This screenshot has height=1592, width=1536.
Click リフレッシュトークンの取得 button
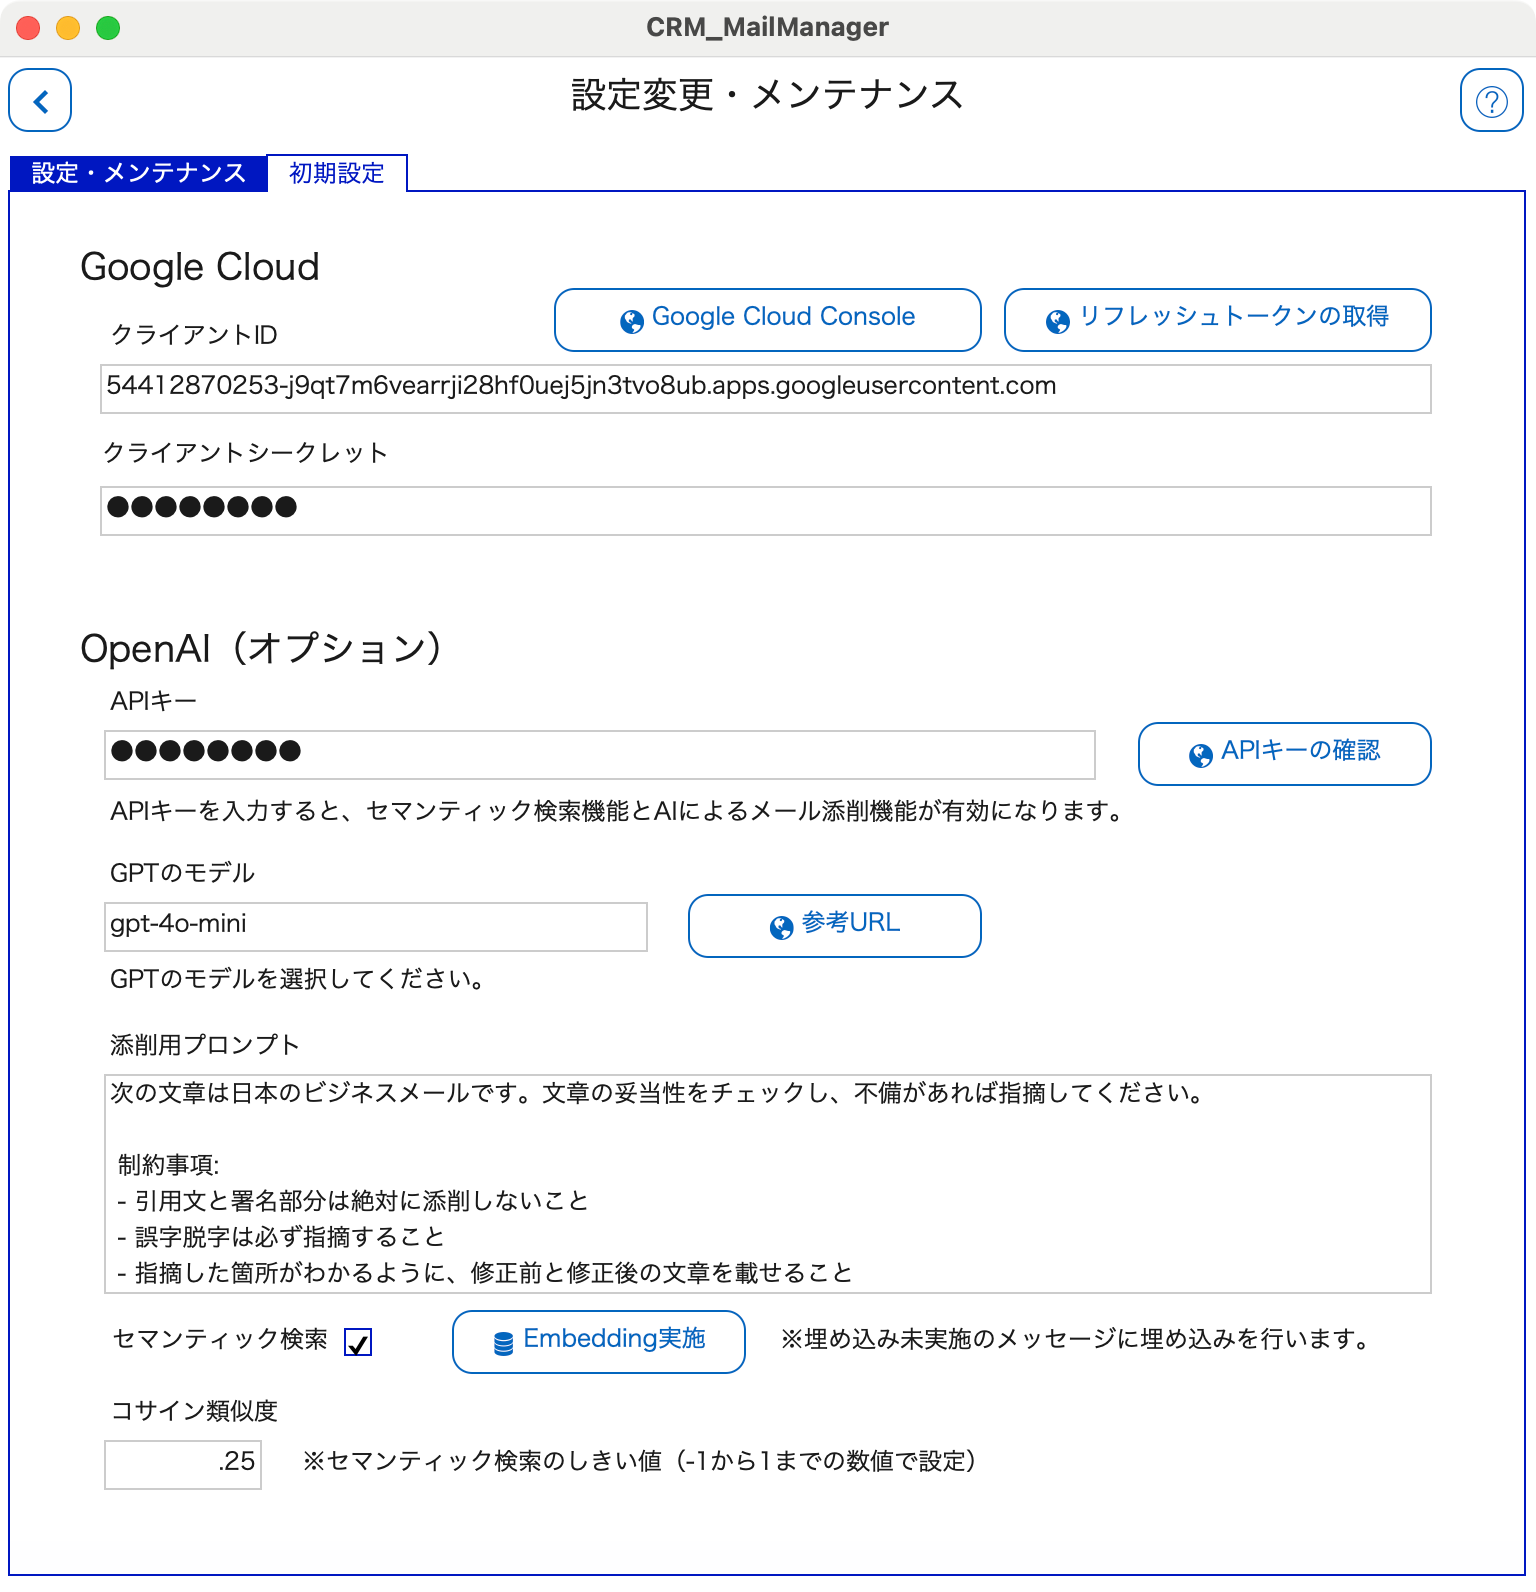coord(1218,320)
